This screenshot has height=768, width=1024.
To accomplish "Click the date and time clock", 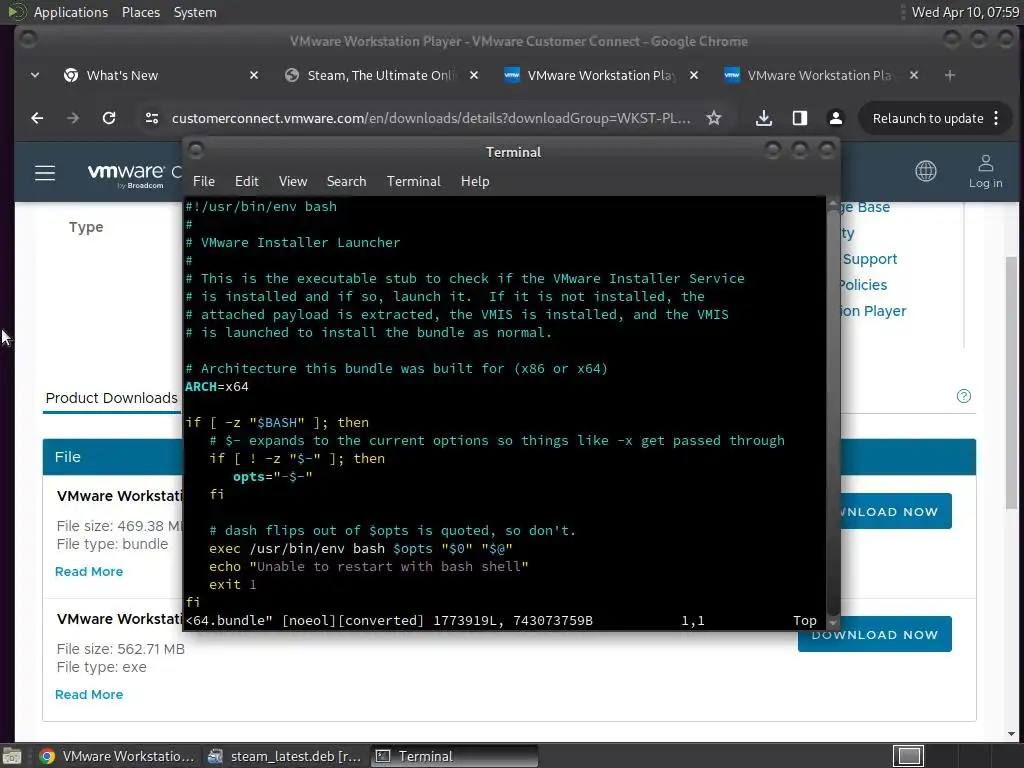I will point(965,12).
